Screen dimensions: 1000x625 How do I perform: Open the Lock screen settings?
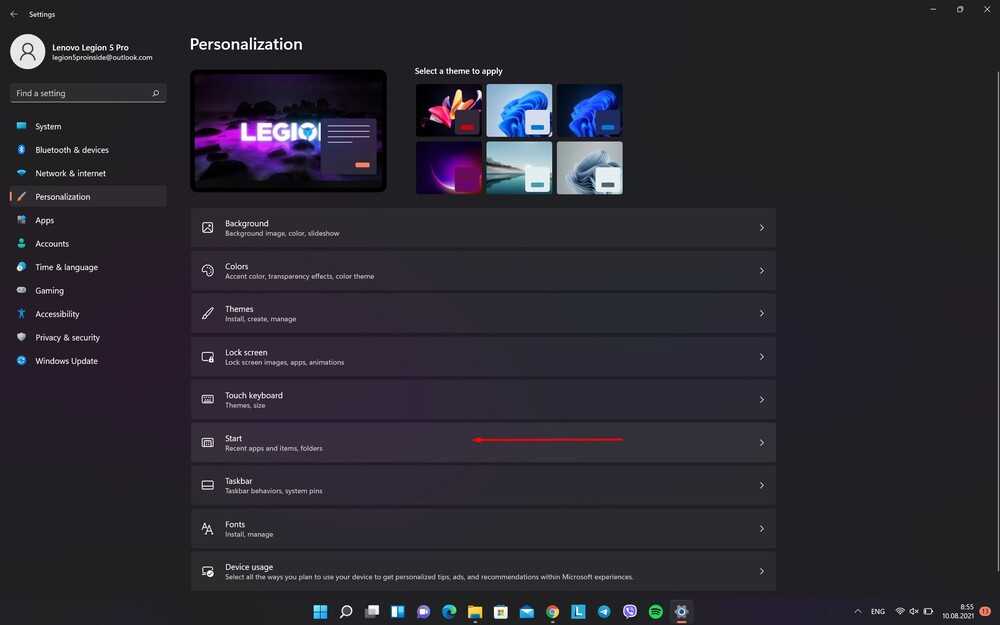coord(482,357)
